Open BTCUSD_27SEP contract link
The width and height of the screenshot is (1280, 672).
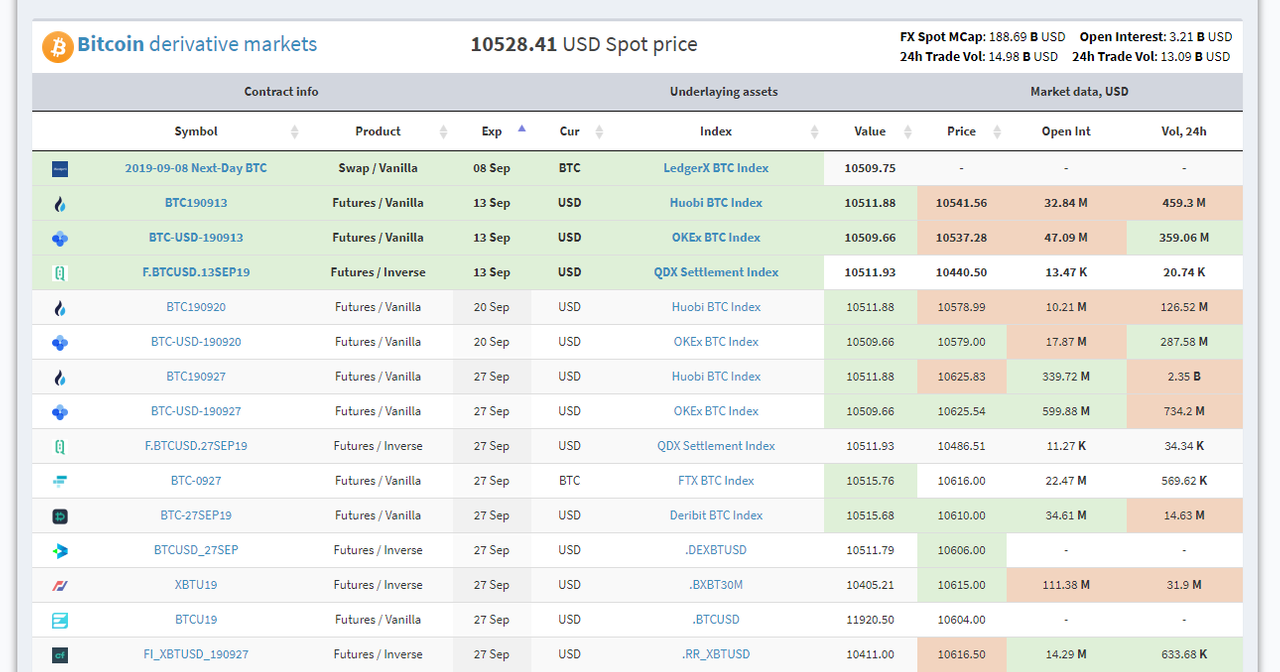[196, 550]
